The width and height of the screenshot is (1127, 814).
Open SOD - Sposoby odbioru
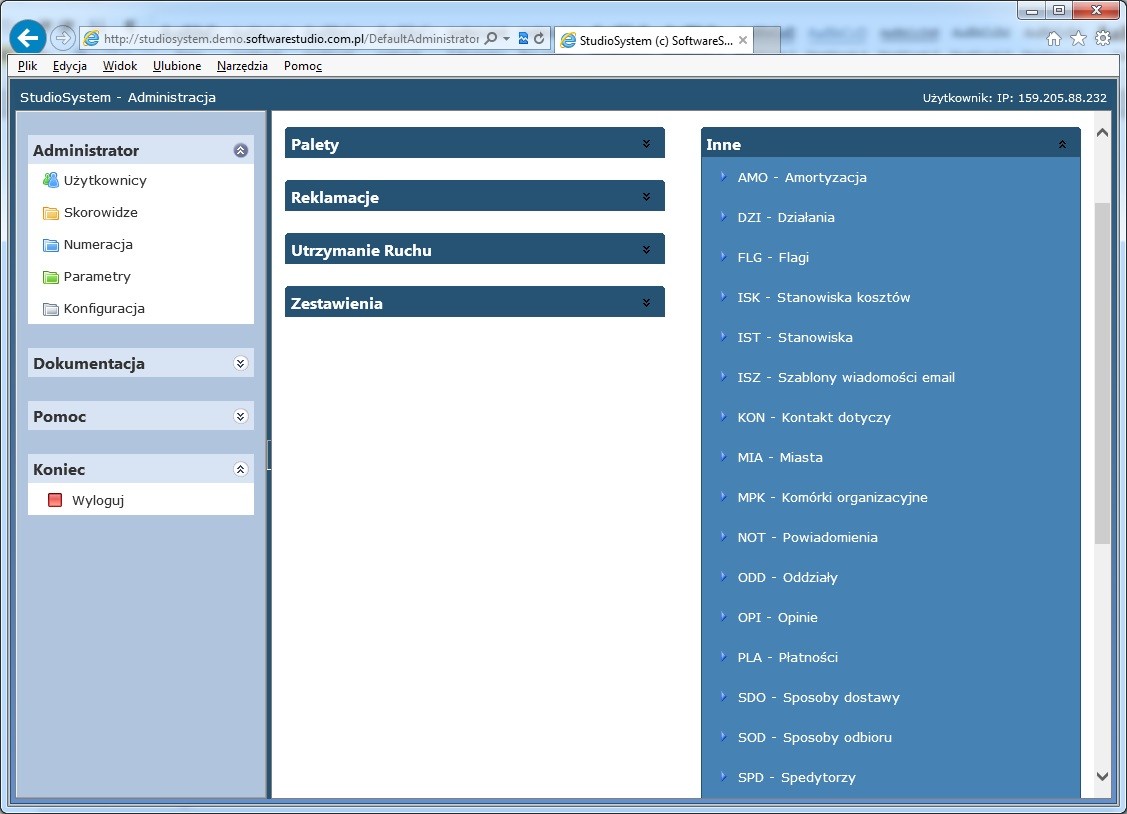point(814,737)
